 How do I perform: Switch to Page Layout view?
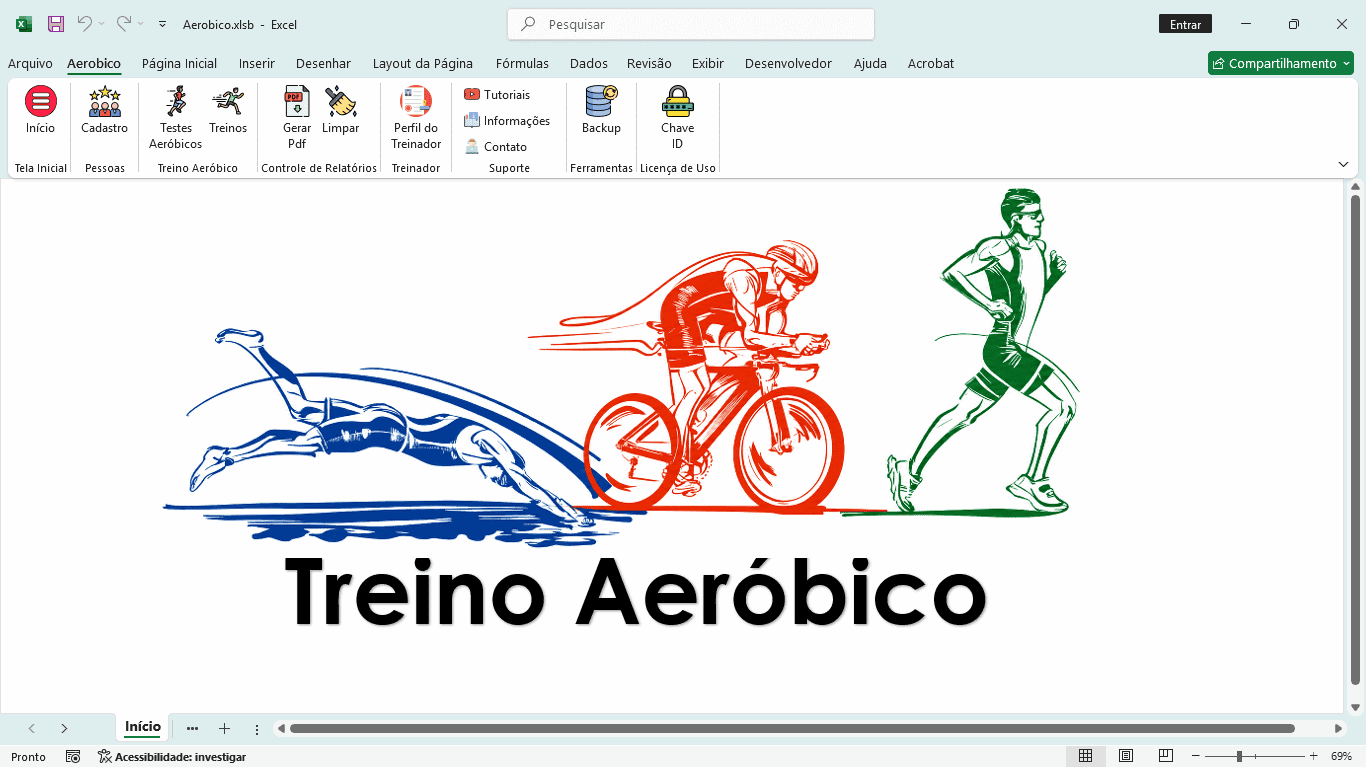[1126, 756]
